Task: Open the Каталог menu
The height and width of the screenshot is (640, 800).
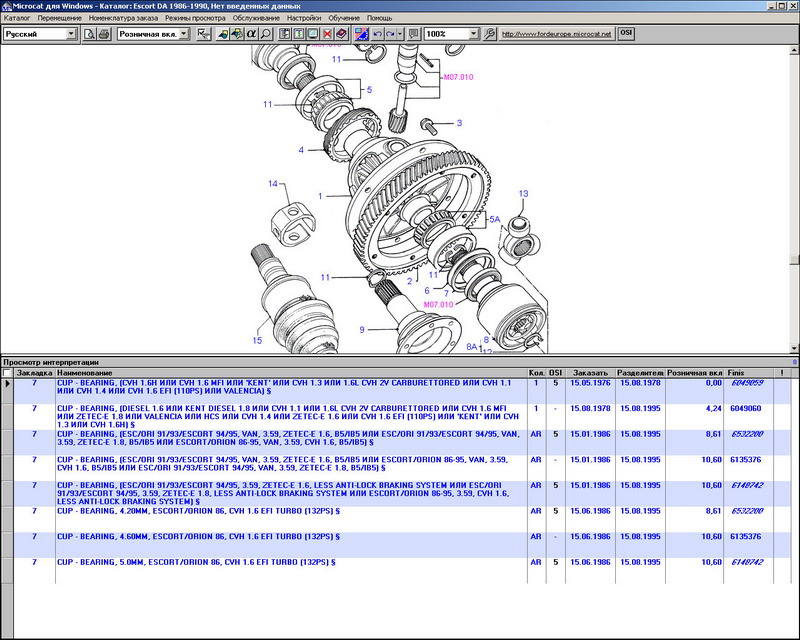Action: 17,18
